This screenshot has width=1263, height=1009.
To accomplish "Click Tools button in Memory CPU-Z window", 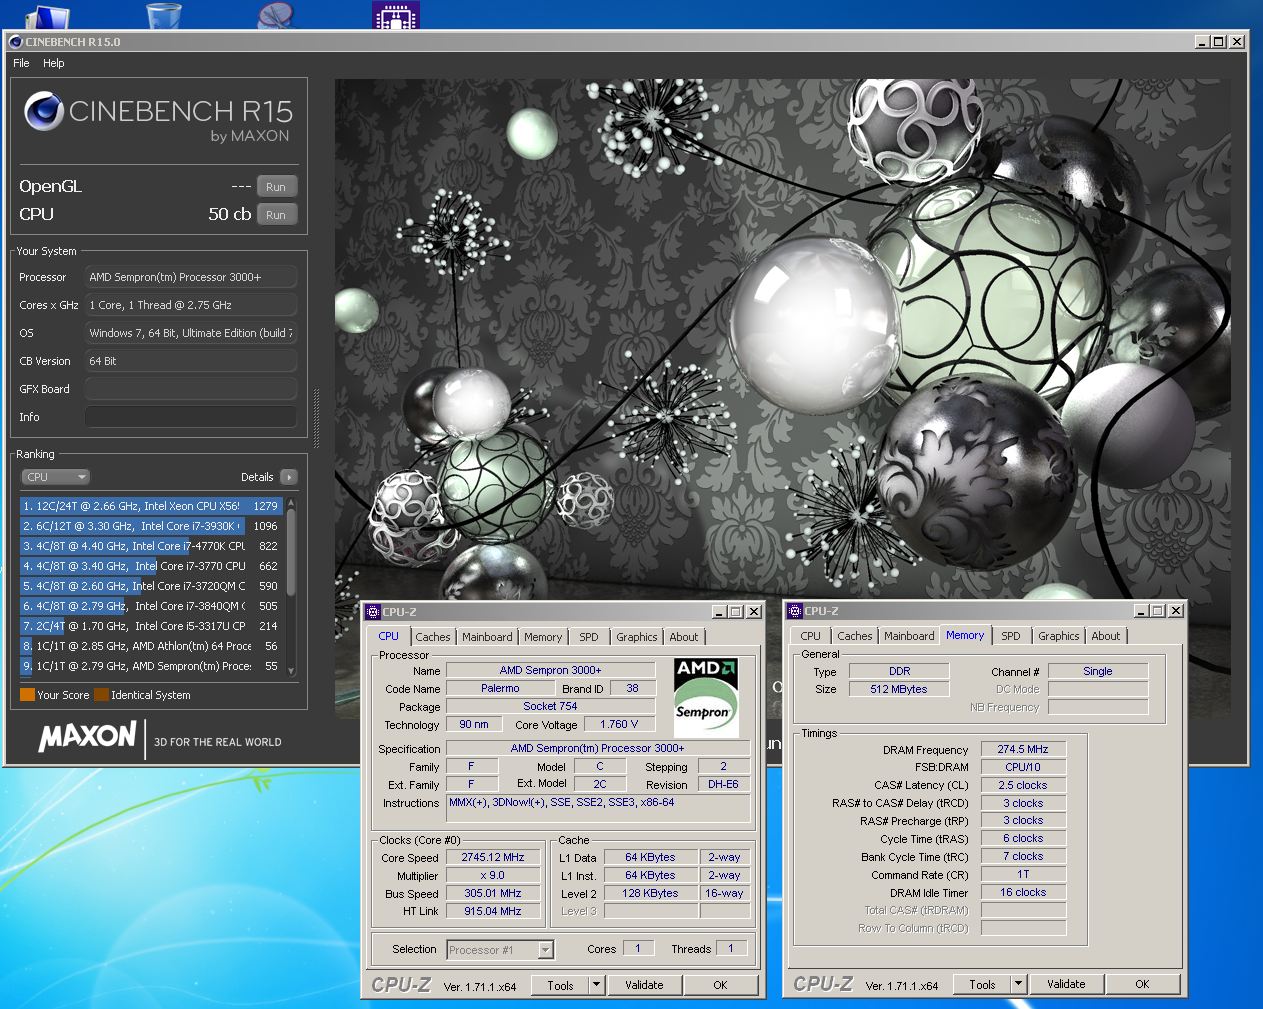I will 983,984.
